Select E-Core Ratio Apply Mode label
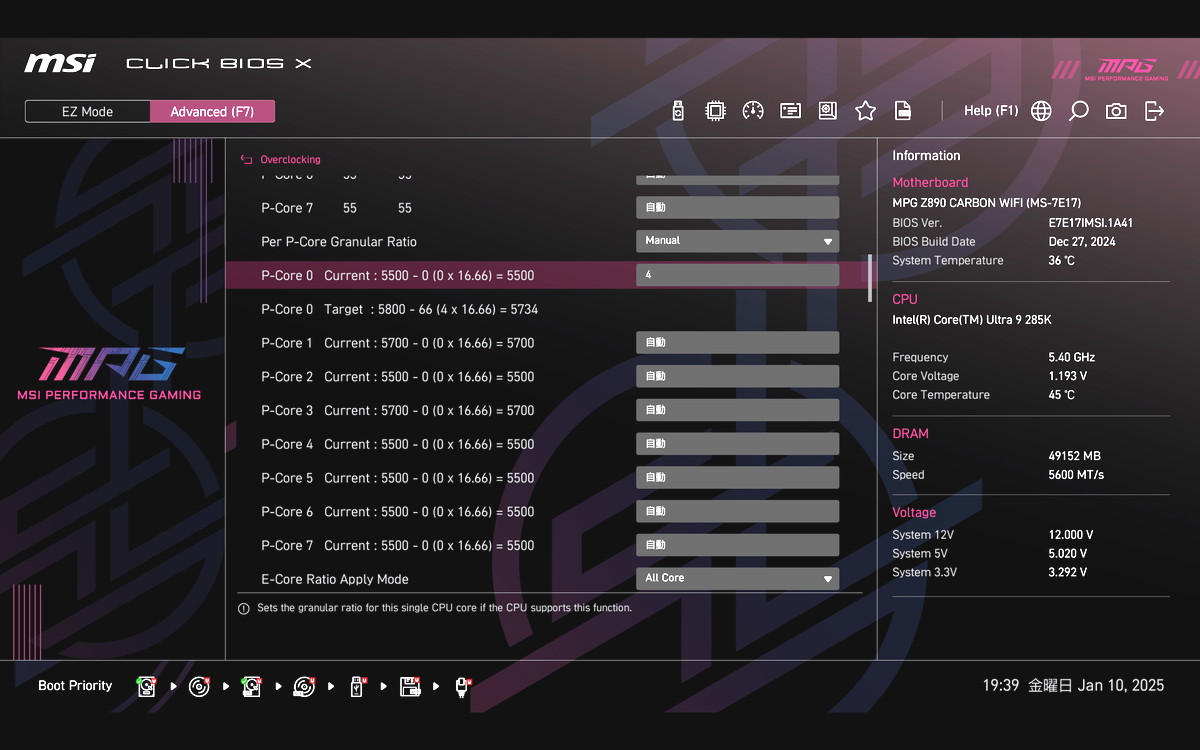This screenshot has height=750, width=1200. 335,579
